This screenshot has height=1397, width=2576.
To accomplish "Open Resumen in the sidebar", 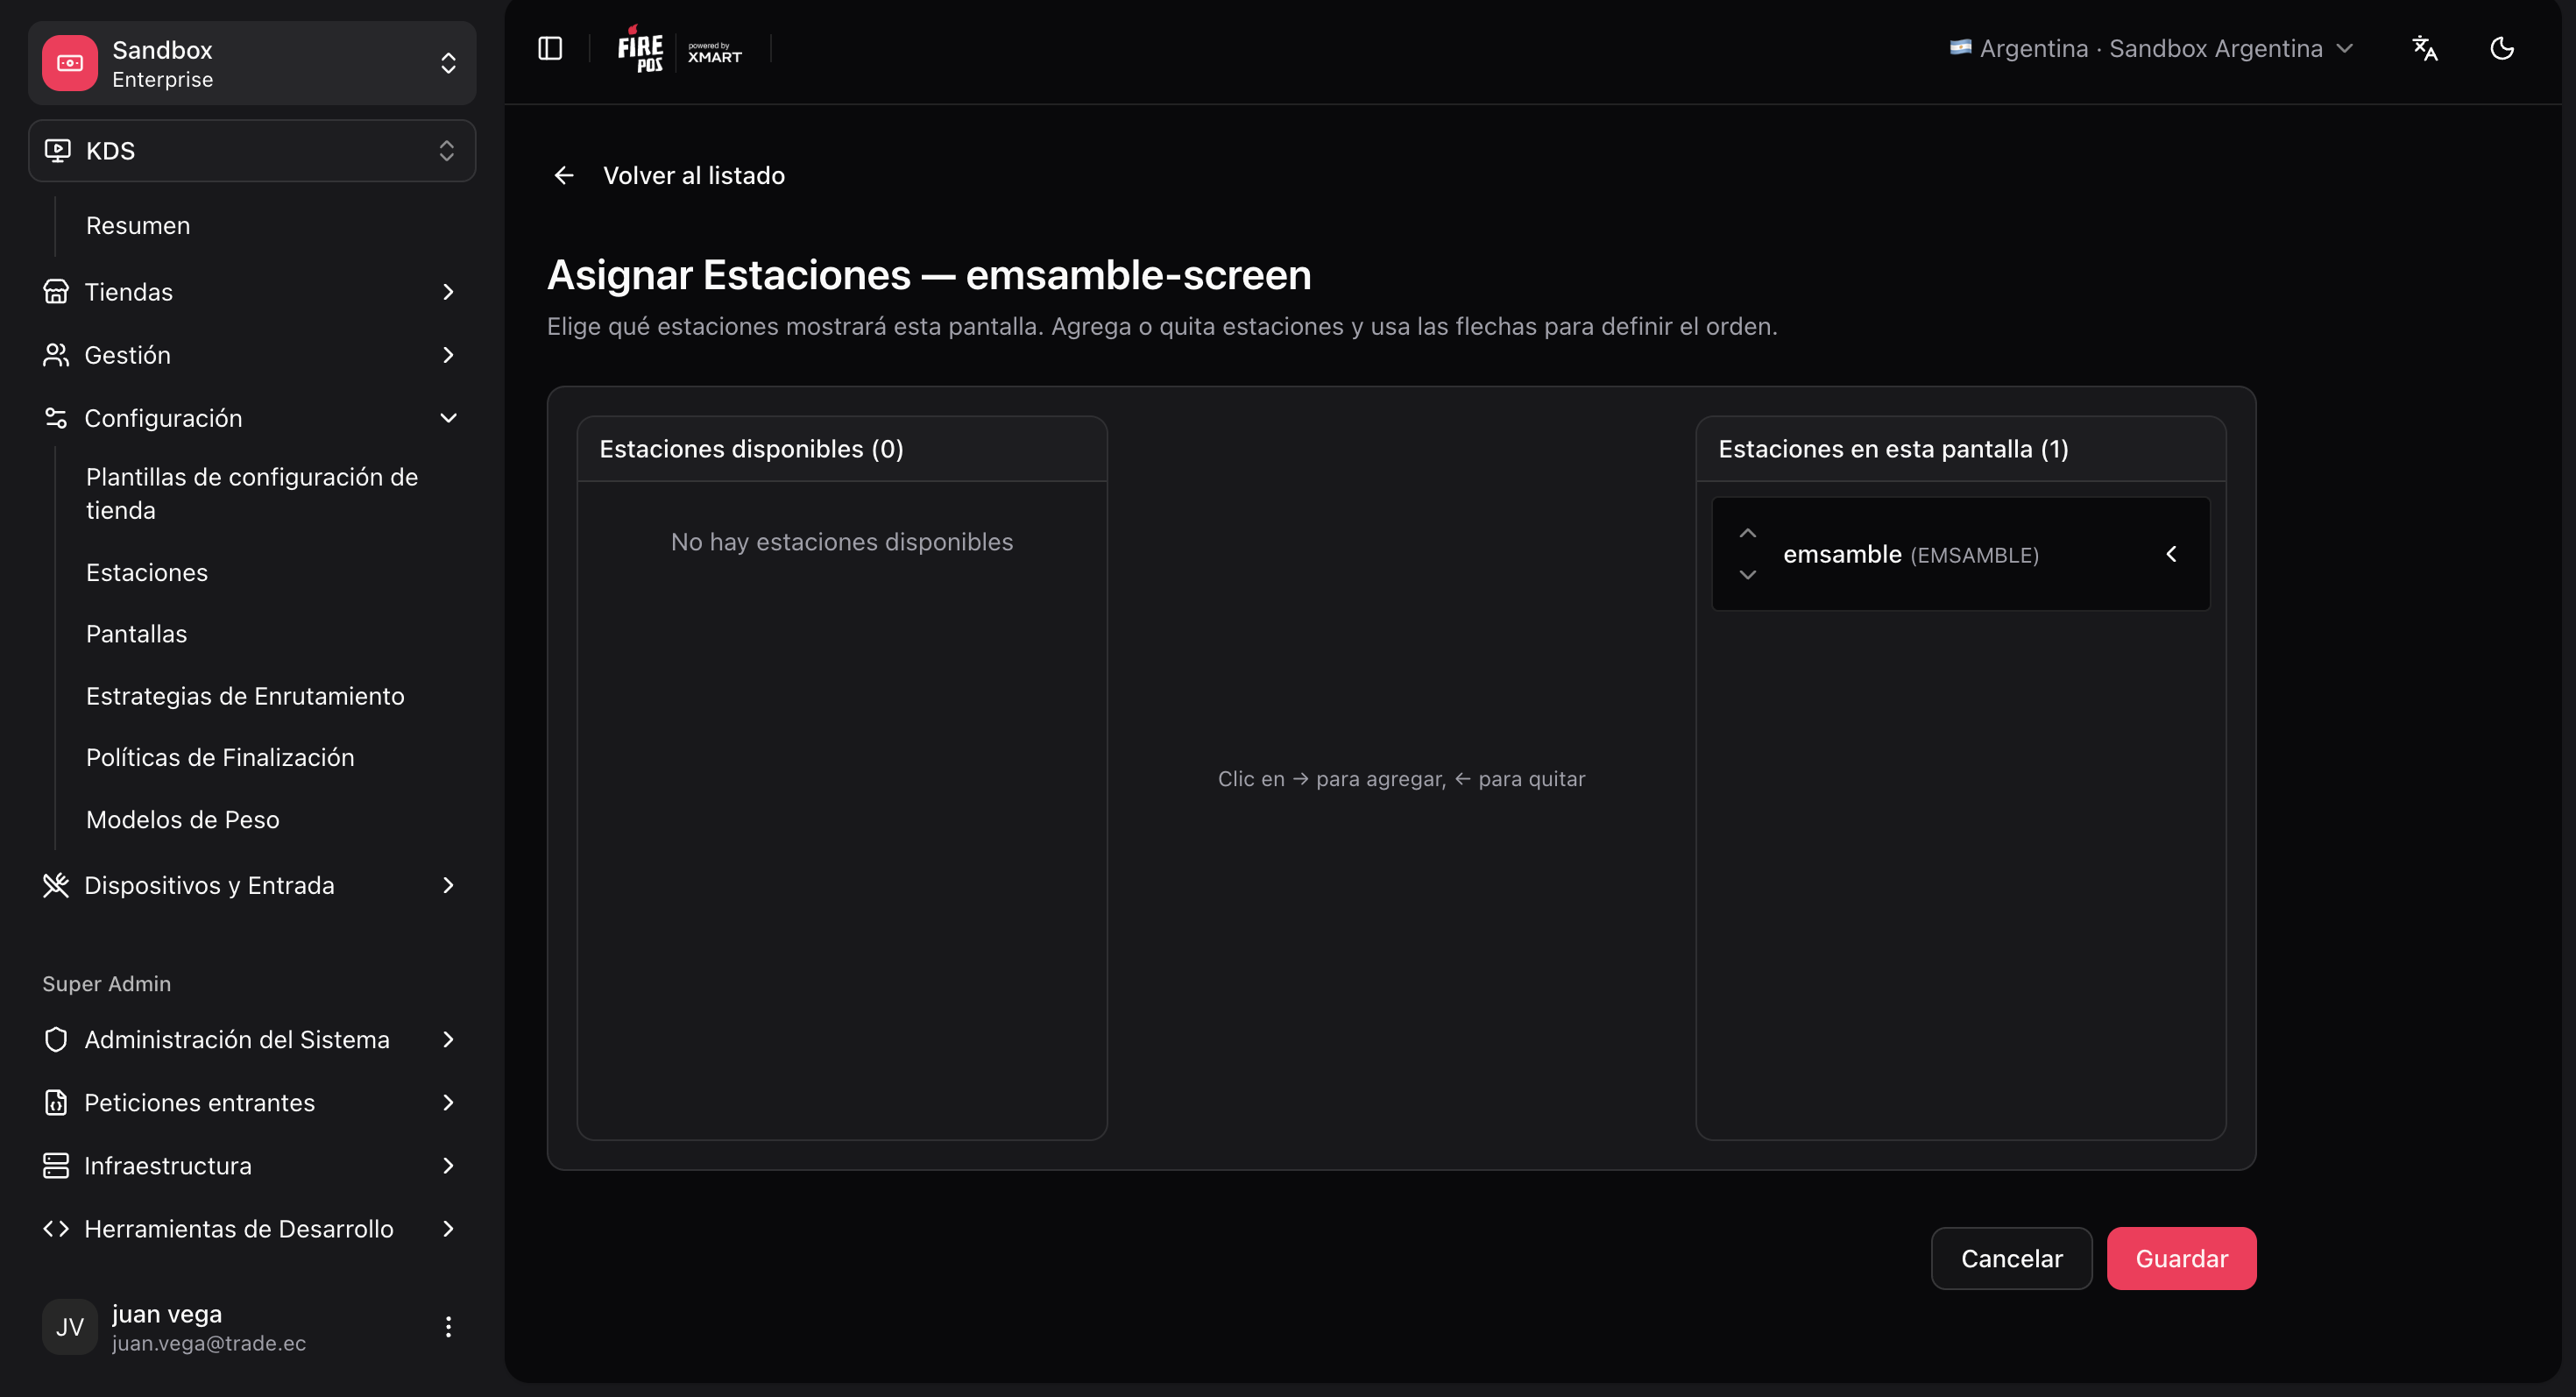I will click(138, 226).
